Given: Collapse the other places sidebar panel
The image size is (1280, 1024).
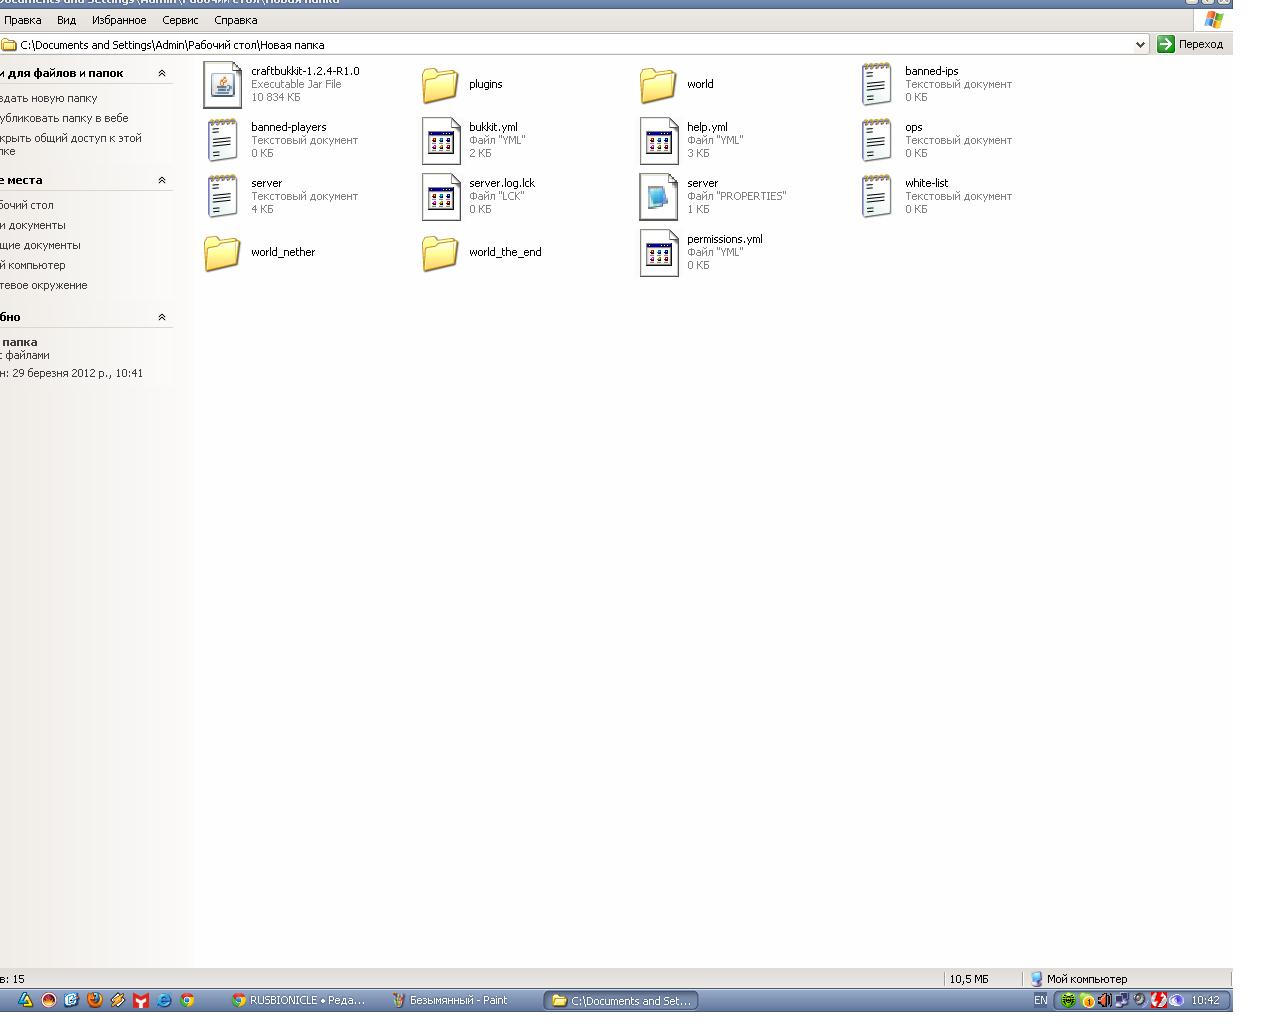Looking at the screenshot, I should (x=162, y=180).
